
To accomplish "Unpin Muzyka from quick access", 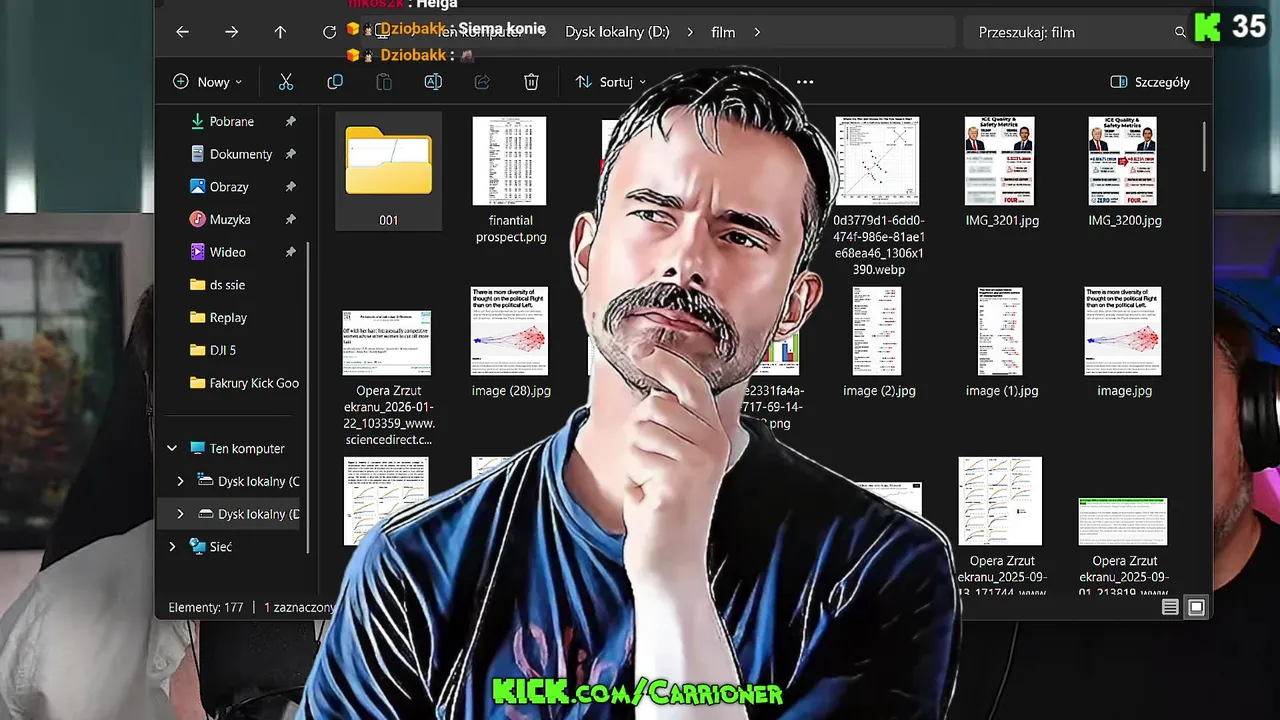I will [290, 219].
